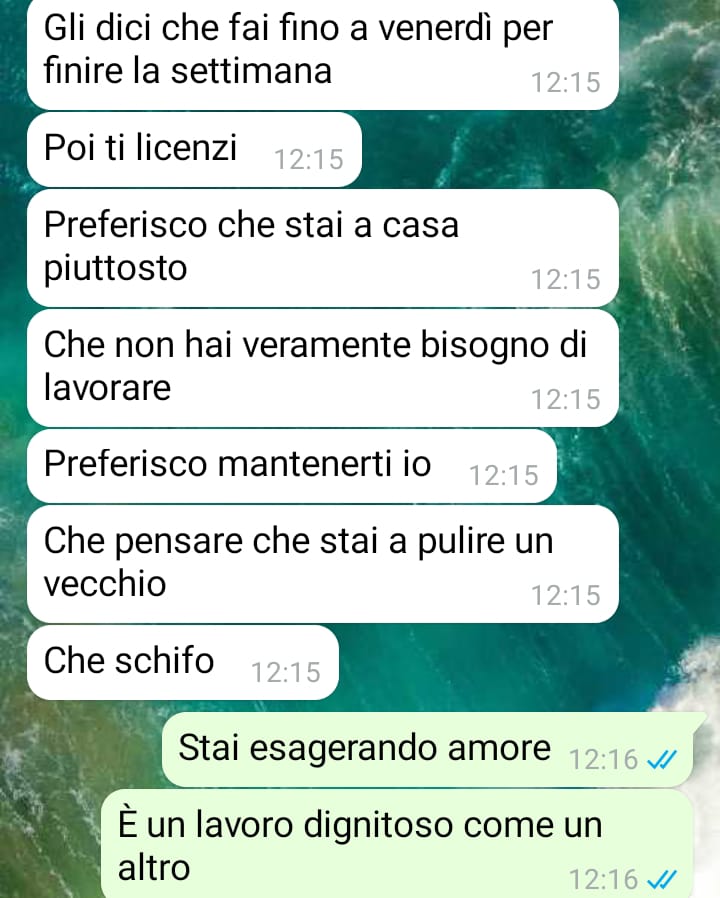The image size is (720, 898).
Task: Tap 'È un lavoro dignitoso come un altro'
Action: (397, 845)
